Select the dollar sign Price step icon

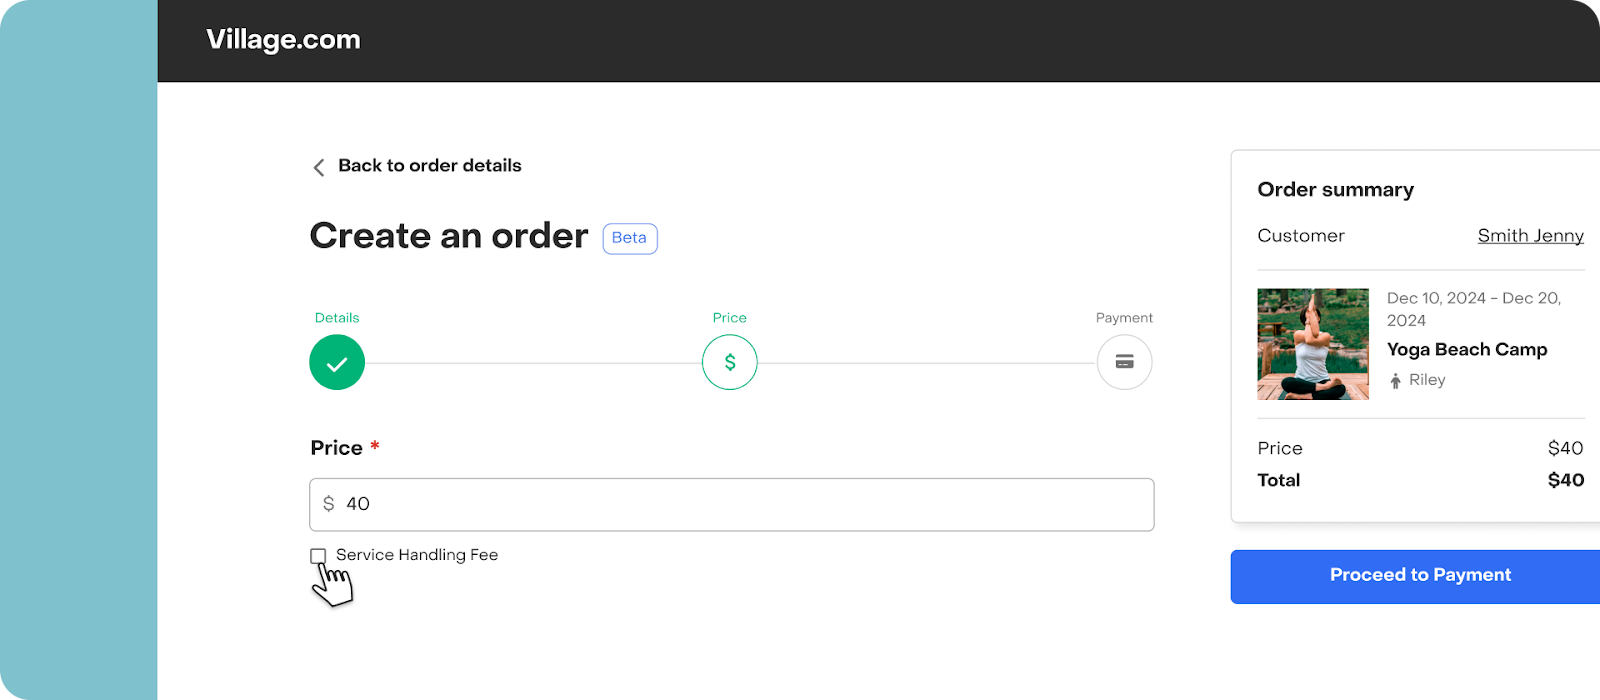pos(730,362)
